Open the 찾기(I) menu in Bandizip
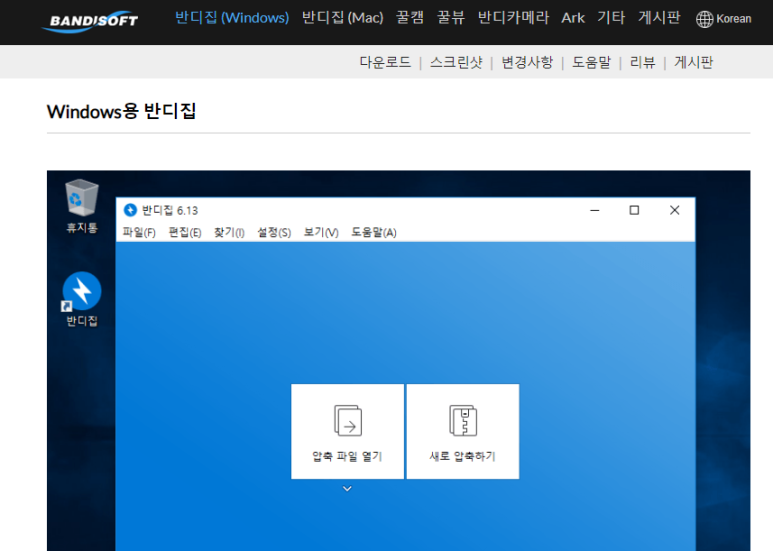773x551 pixels. [x=229, y=232]
